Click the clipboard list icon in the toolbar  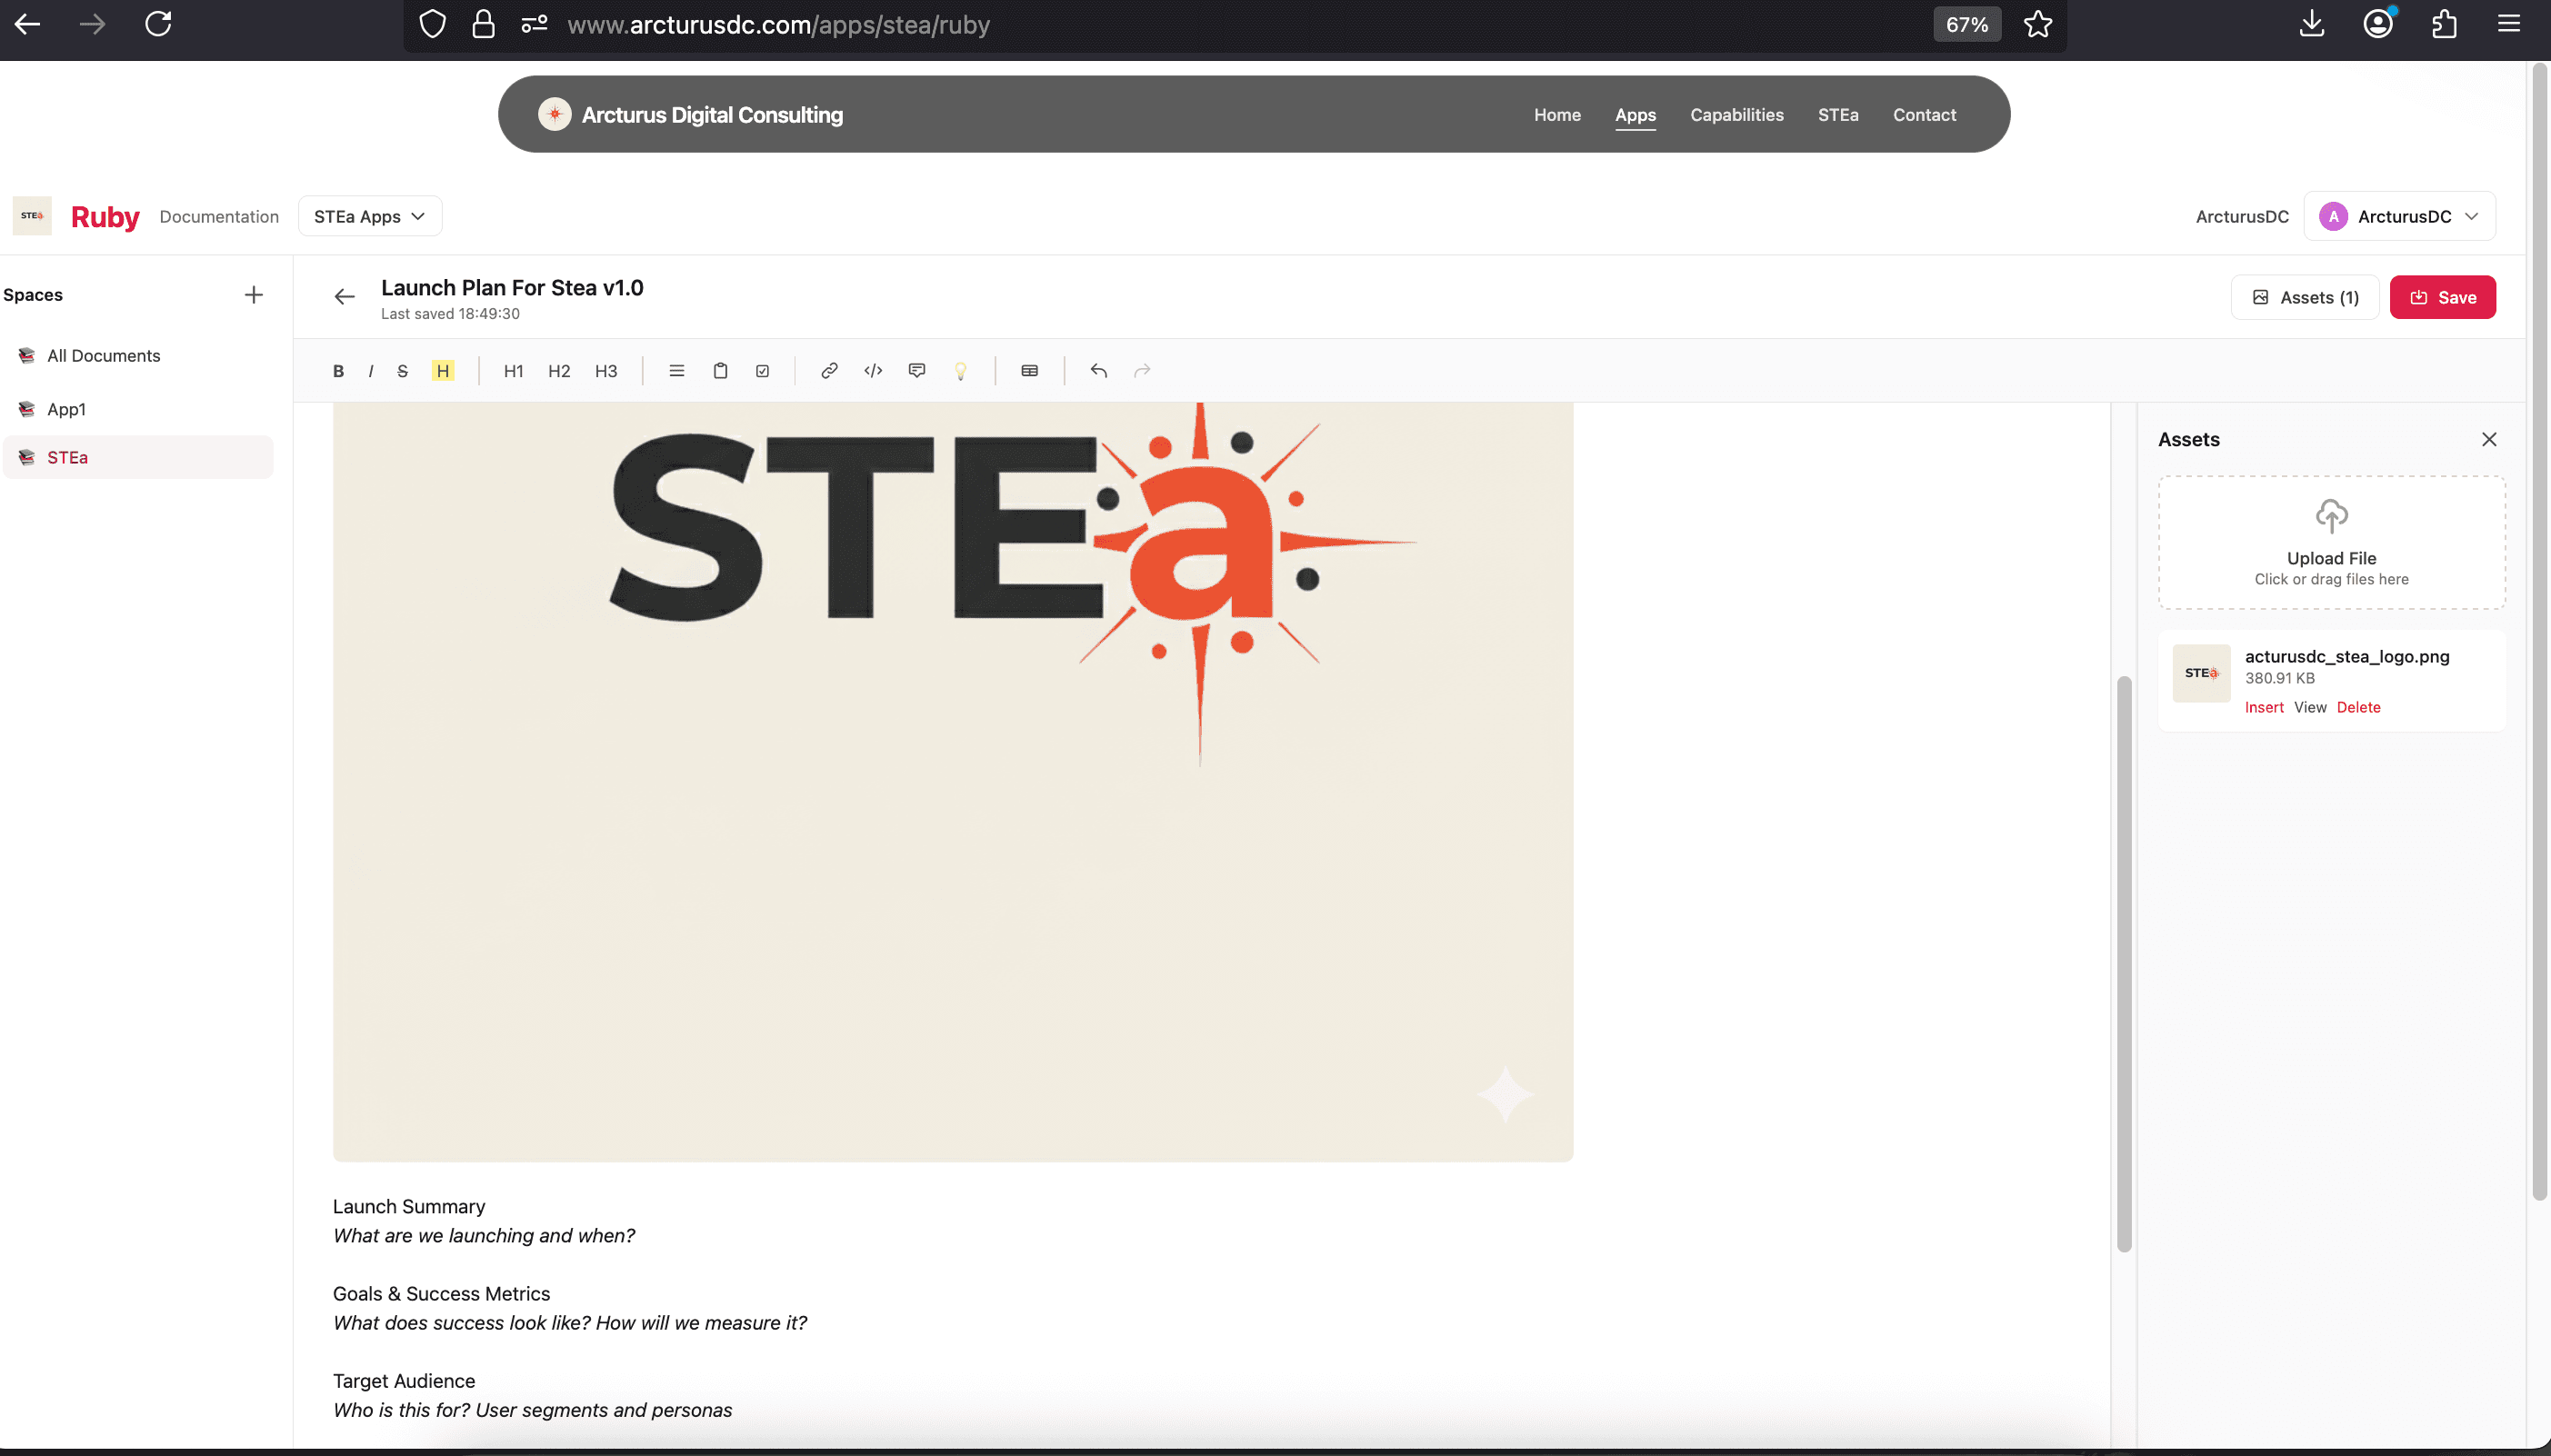pos(720,371)
